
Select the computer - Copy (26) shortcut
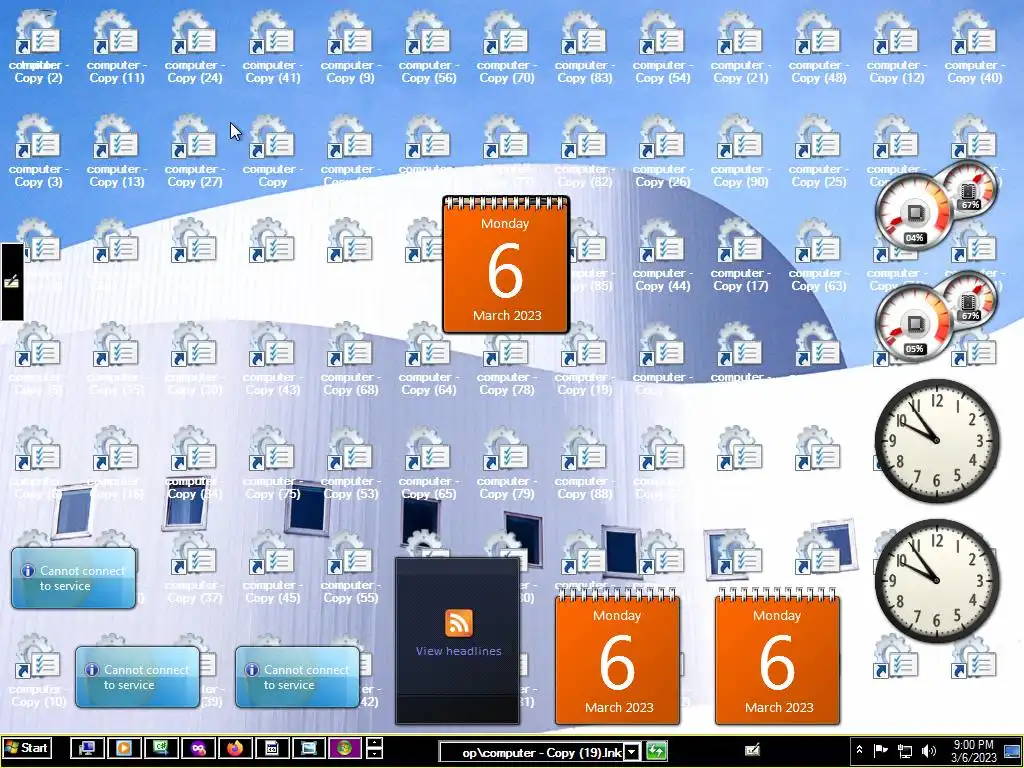[663, 152]
